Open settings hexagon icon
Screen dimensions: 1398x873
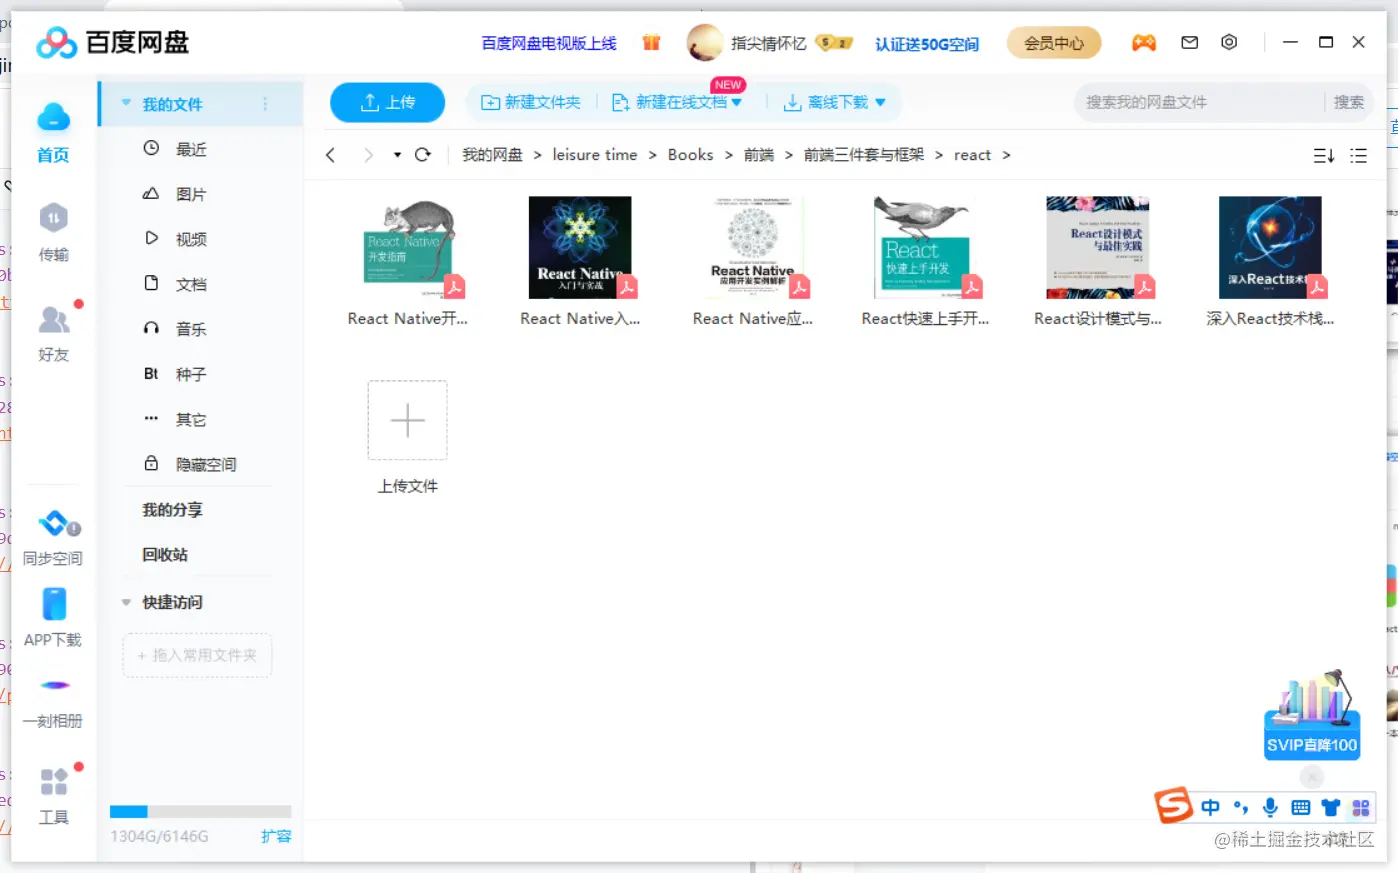click(1229, 42)
